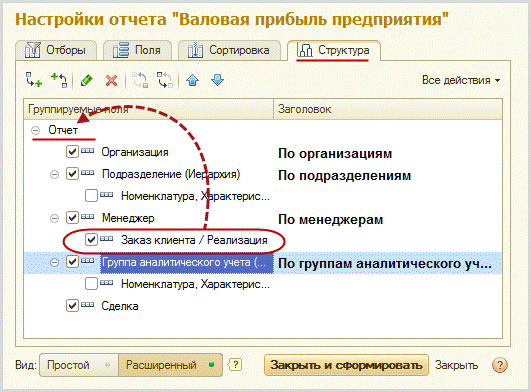Open the Все действия dropdown menu
The width and height of the screenshot is (531, 392).
point(461,81)
